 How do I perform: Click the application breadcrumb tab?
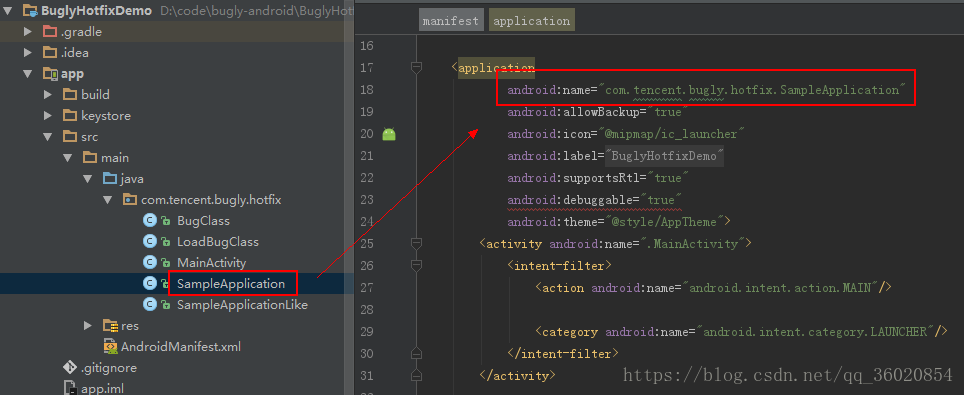coord(532,20)
